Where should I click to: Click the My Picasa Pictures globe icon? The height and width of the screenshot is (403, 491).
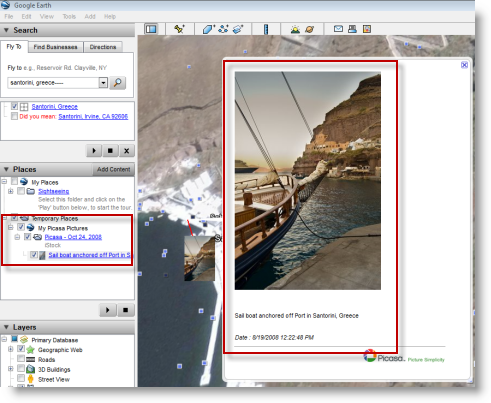click(x=30, y=228)
